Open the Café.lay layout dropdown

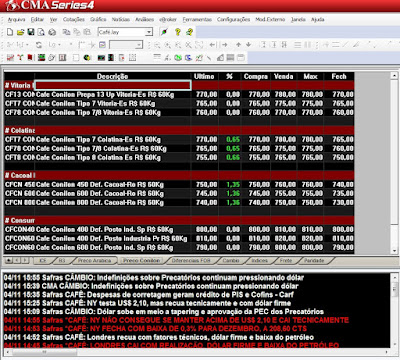click(x=149, y=32)
